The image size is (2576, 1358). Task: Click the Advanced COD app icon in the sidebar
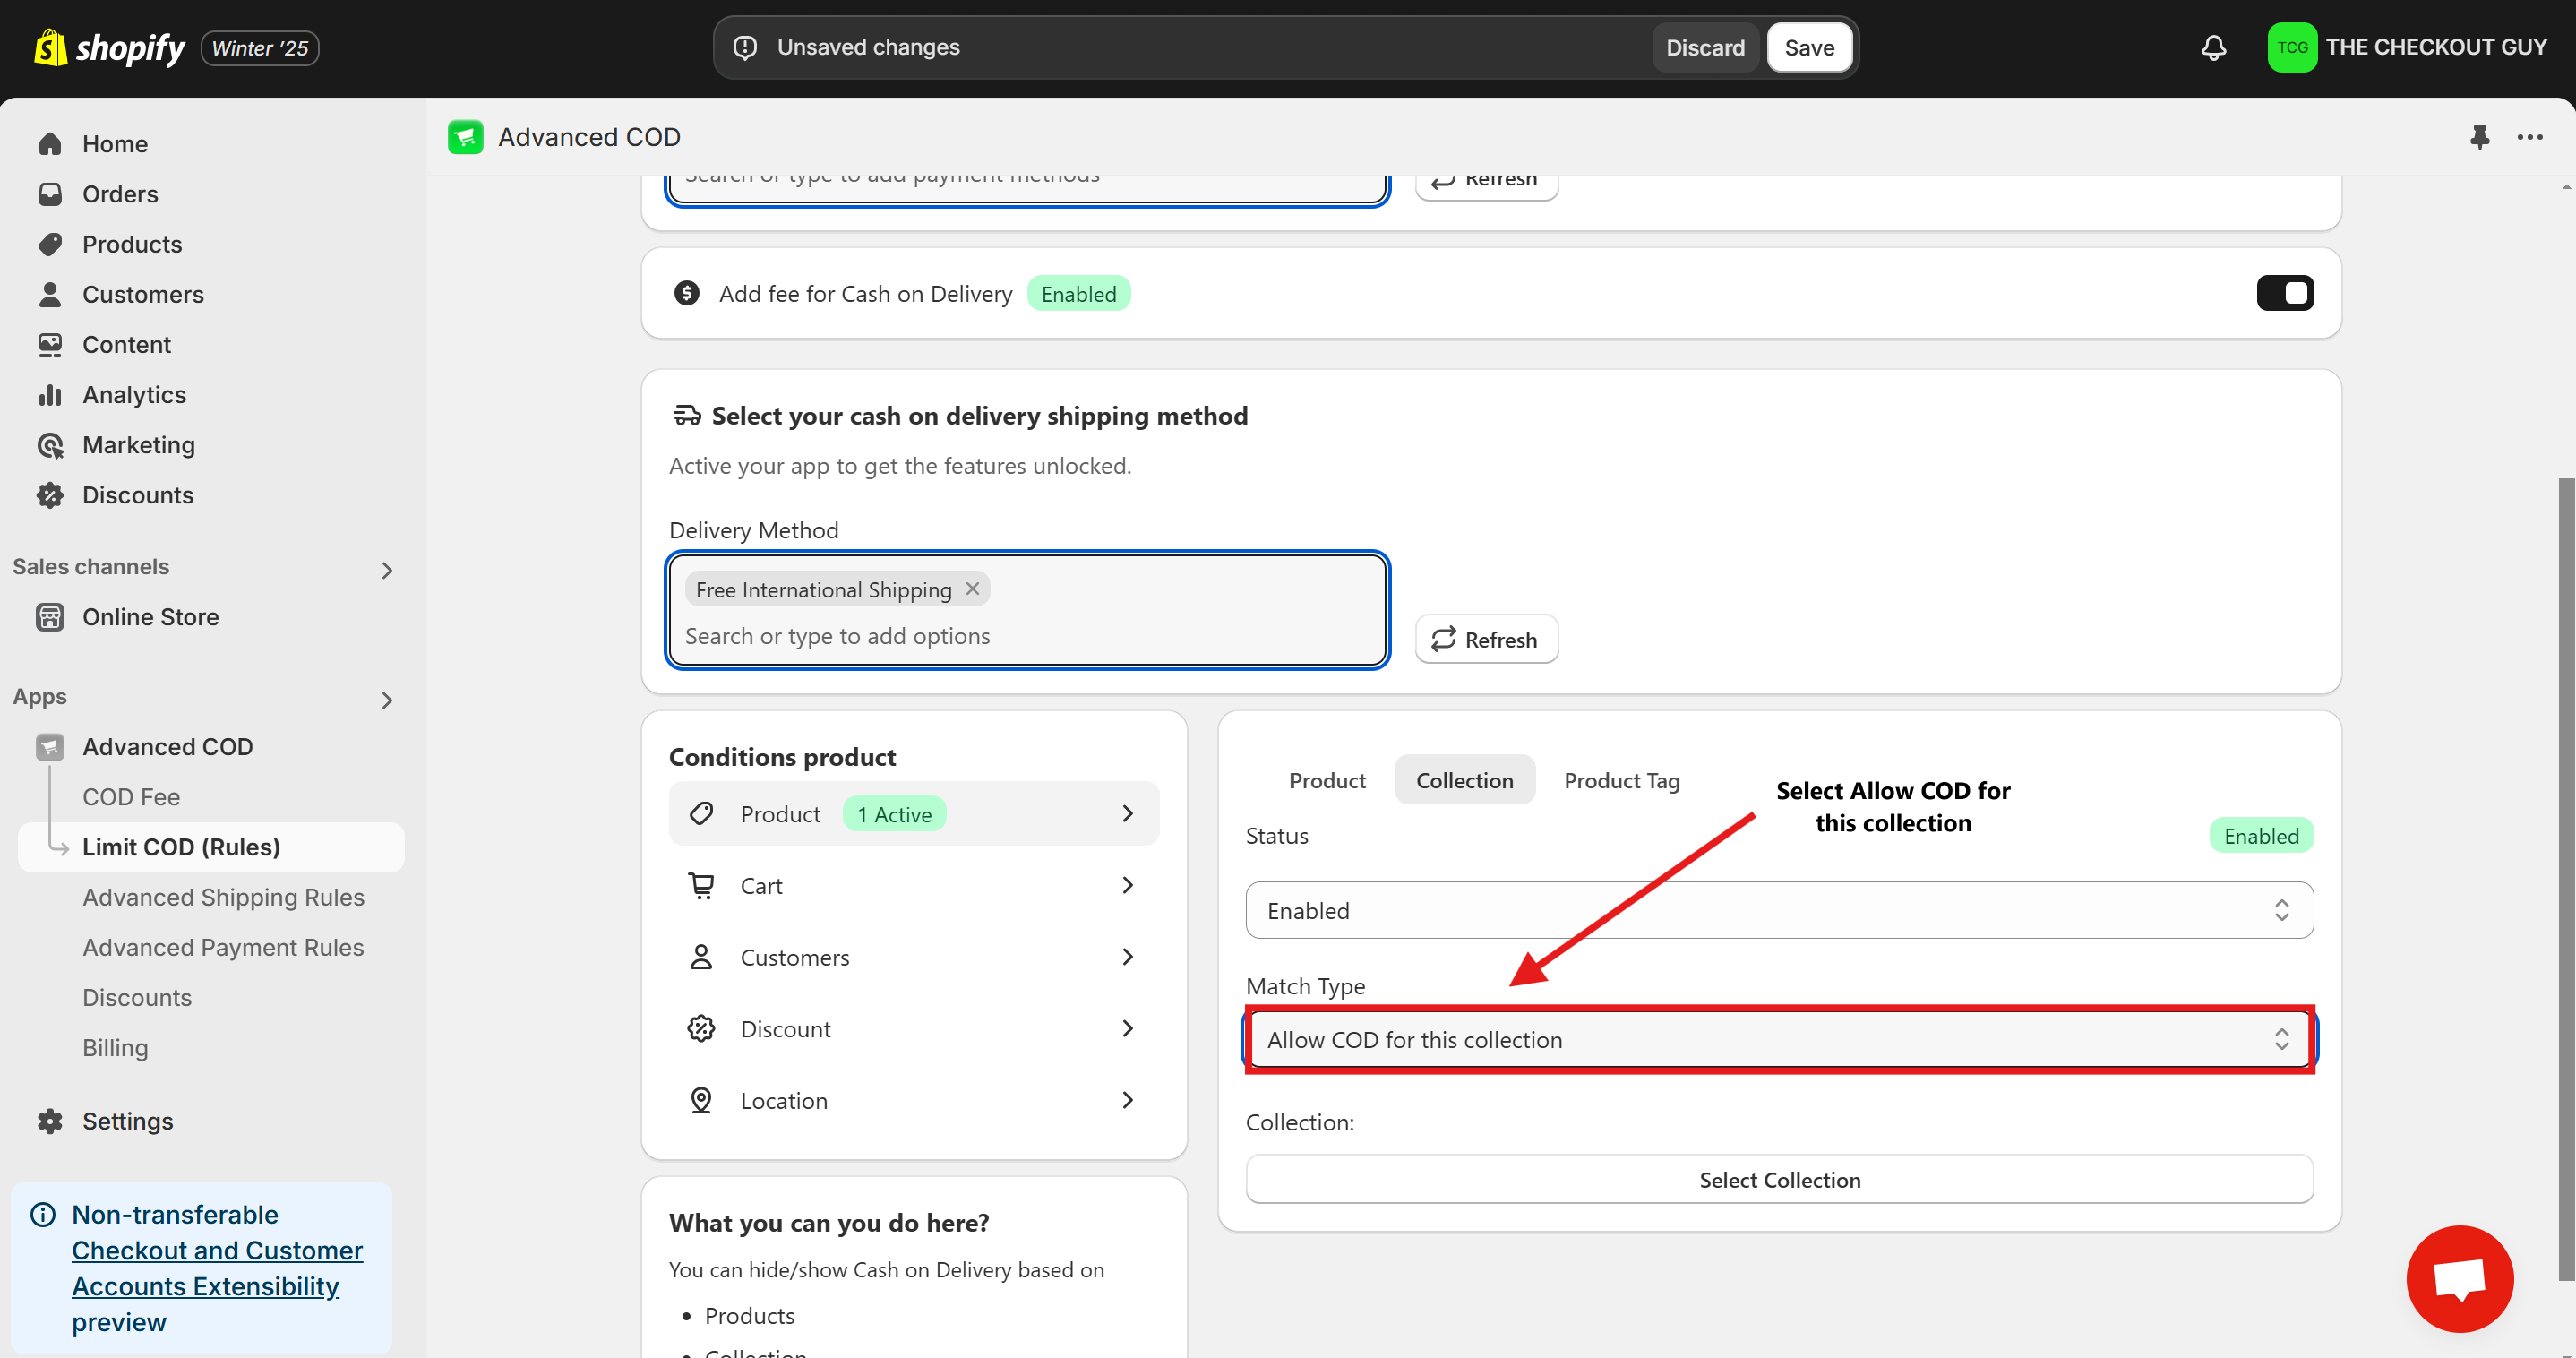(50, 747)
